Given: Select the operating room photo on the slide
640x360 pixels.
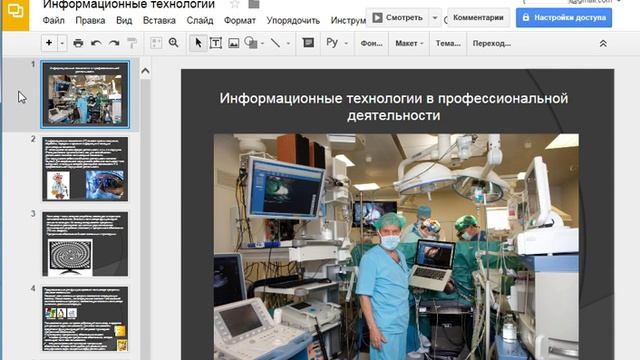Looking at the screenshot, I should point(396,247).
